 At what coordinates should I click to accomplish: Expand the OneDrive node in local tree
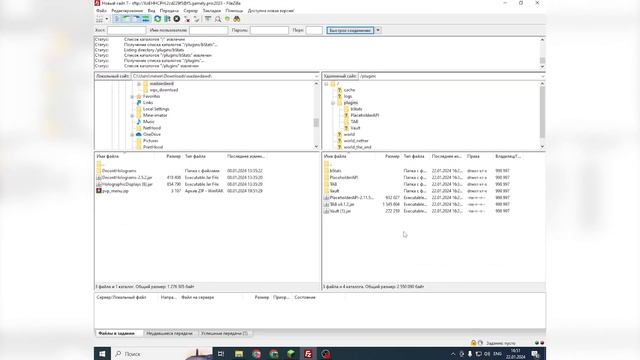(132, 135)
